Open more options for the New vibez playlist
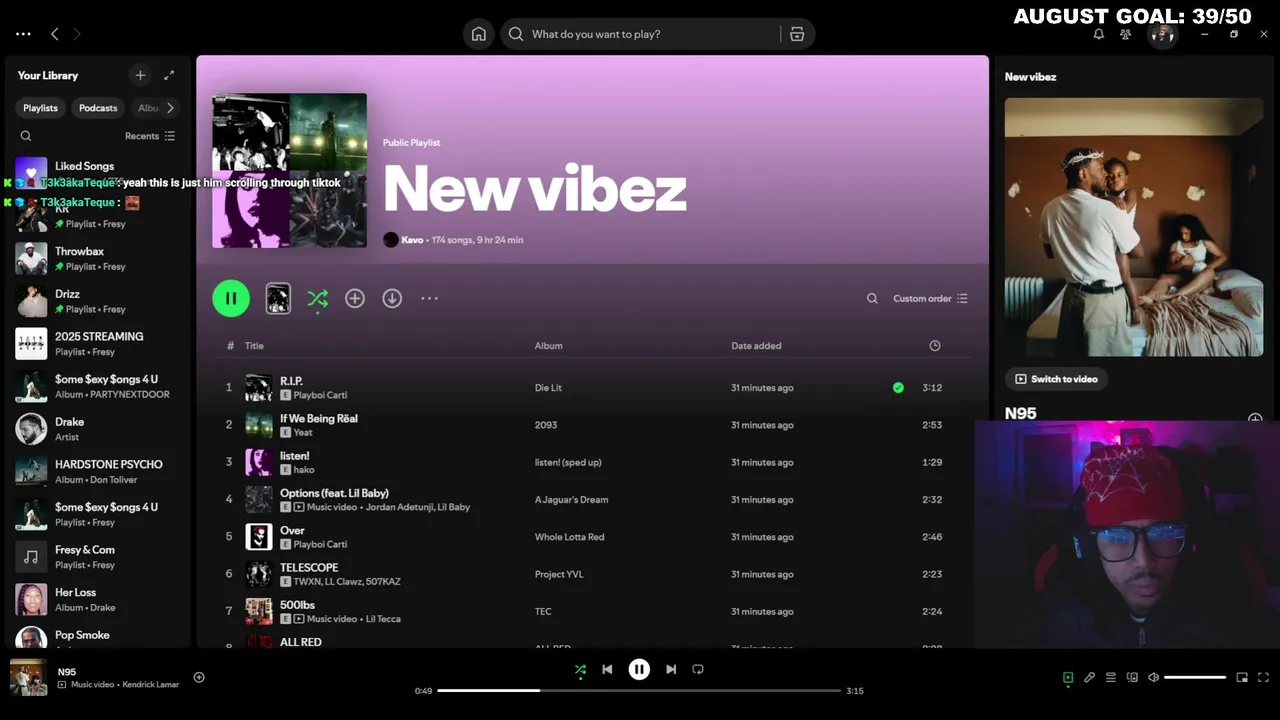This screenshot has height=720, width=1280. coord(430,298)
